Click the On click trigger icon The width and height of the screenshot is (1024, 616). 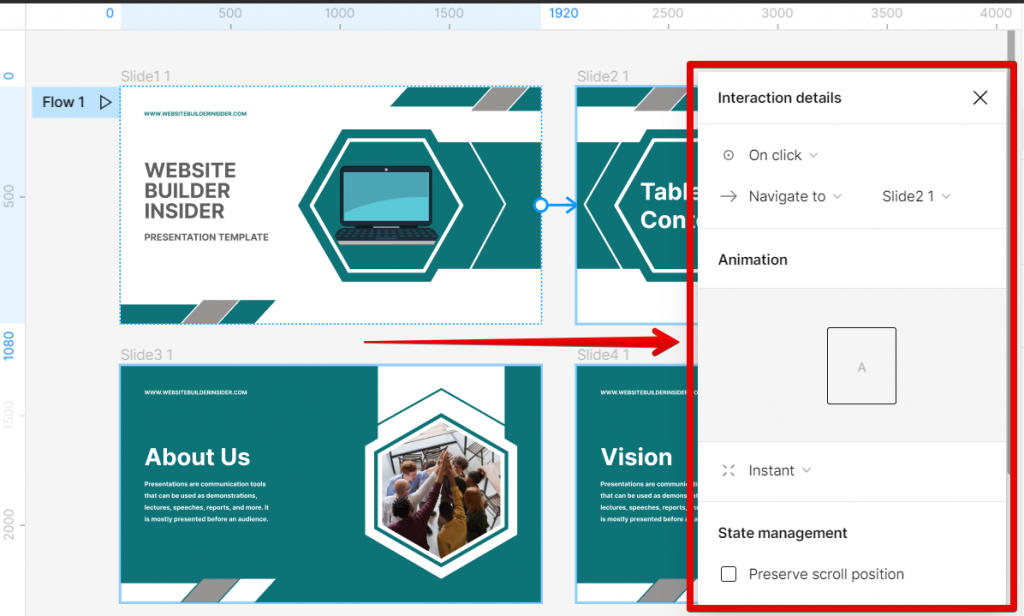[x=729, y=155]
